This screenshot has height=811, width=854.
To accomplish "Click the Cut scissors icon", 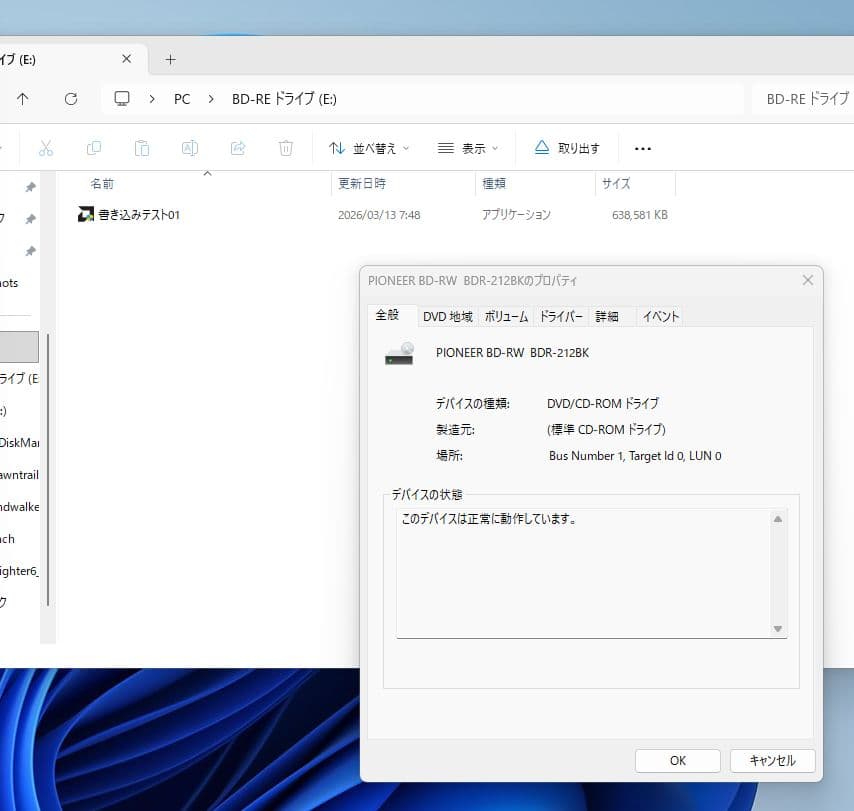I will pos(46,148).
